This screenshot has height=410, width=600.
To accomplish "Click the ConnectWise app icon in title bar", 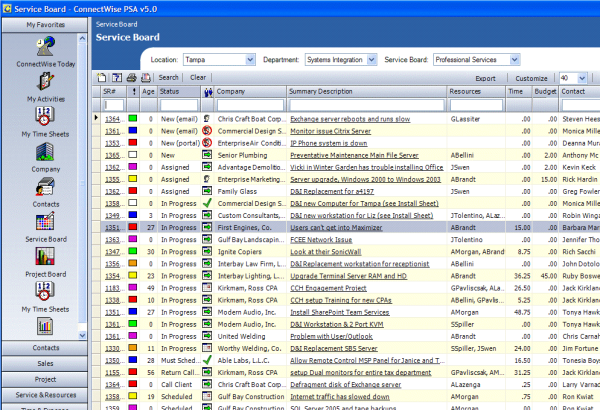I will (x=7, y=8).
